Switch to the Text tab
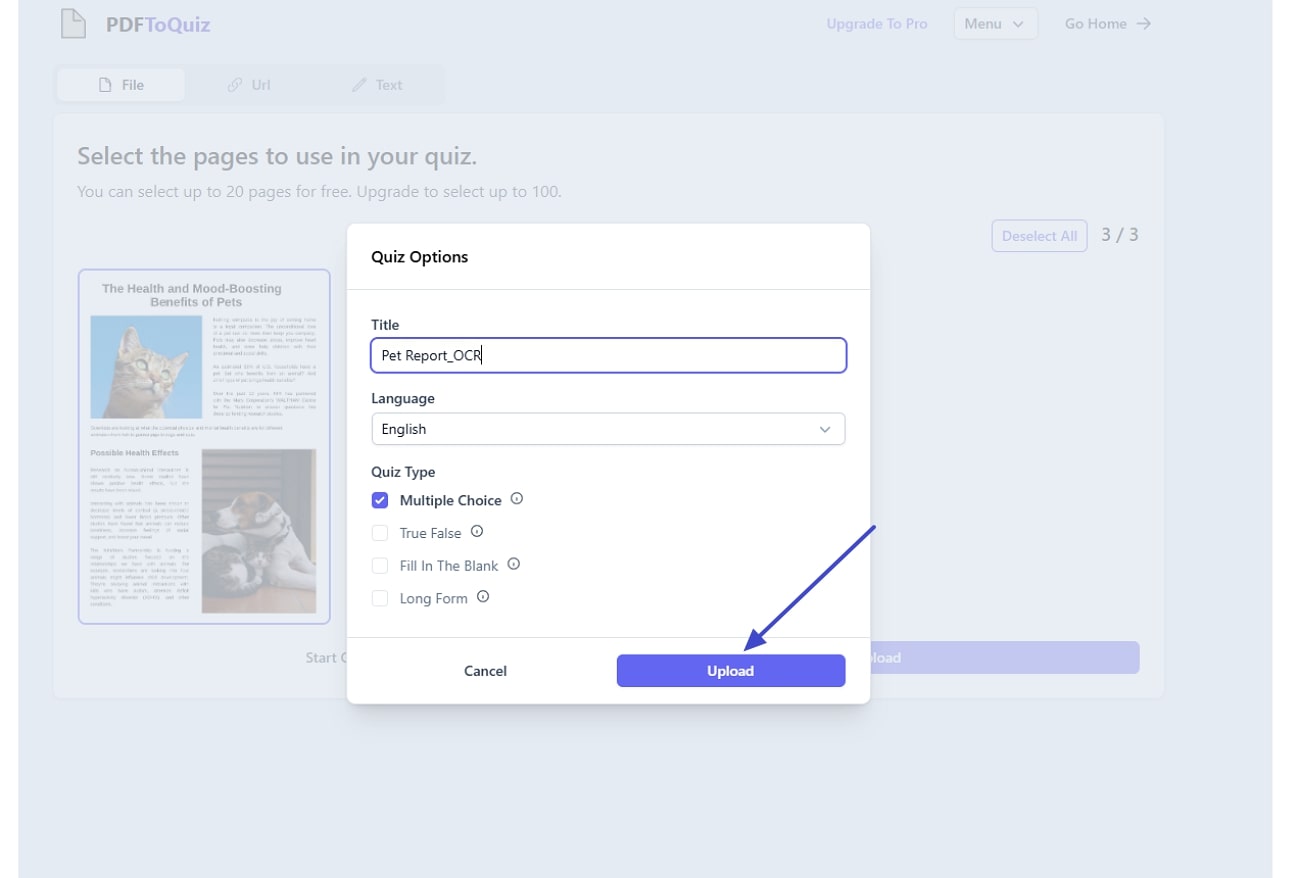The image size is (1300, 878). [x=377, y=85]
